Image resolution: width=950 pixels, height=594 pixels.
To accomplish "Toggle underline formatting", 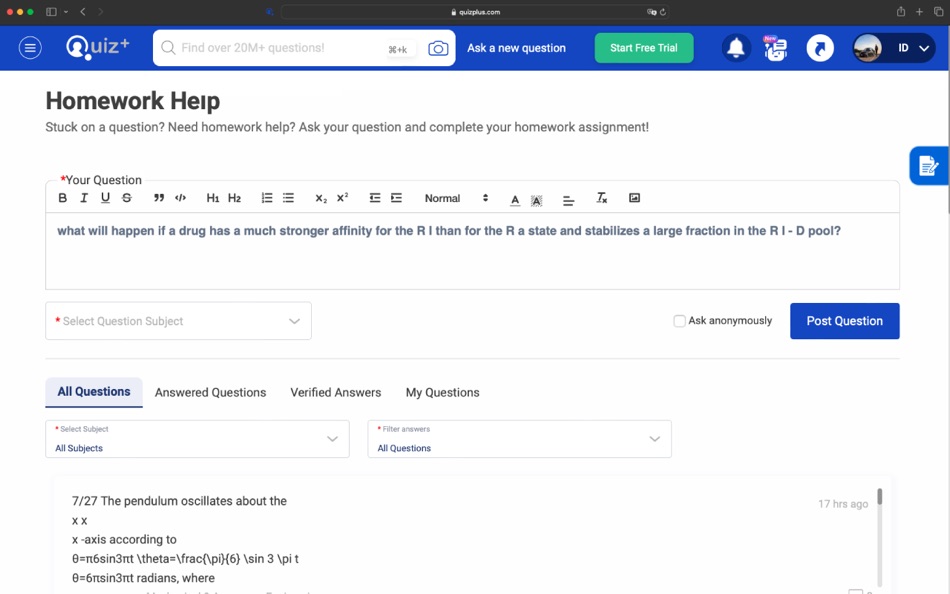I will click(x=105, y=198).
